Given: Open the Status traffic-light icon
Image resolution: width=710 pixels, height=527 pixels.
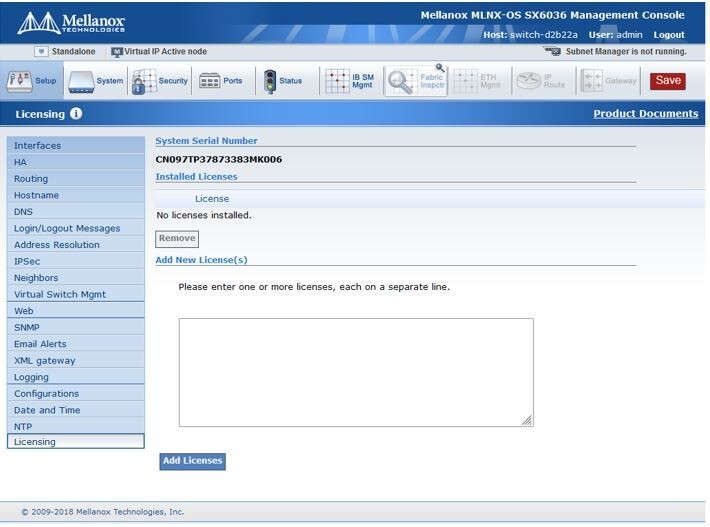Looking at the screenshot, I should pyautogui.click(x=270, y=81).
